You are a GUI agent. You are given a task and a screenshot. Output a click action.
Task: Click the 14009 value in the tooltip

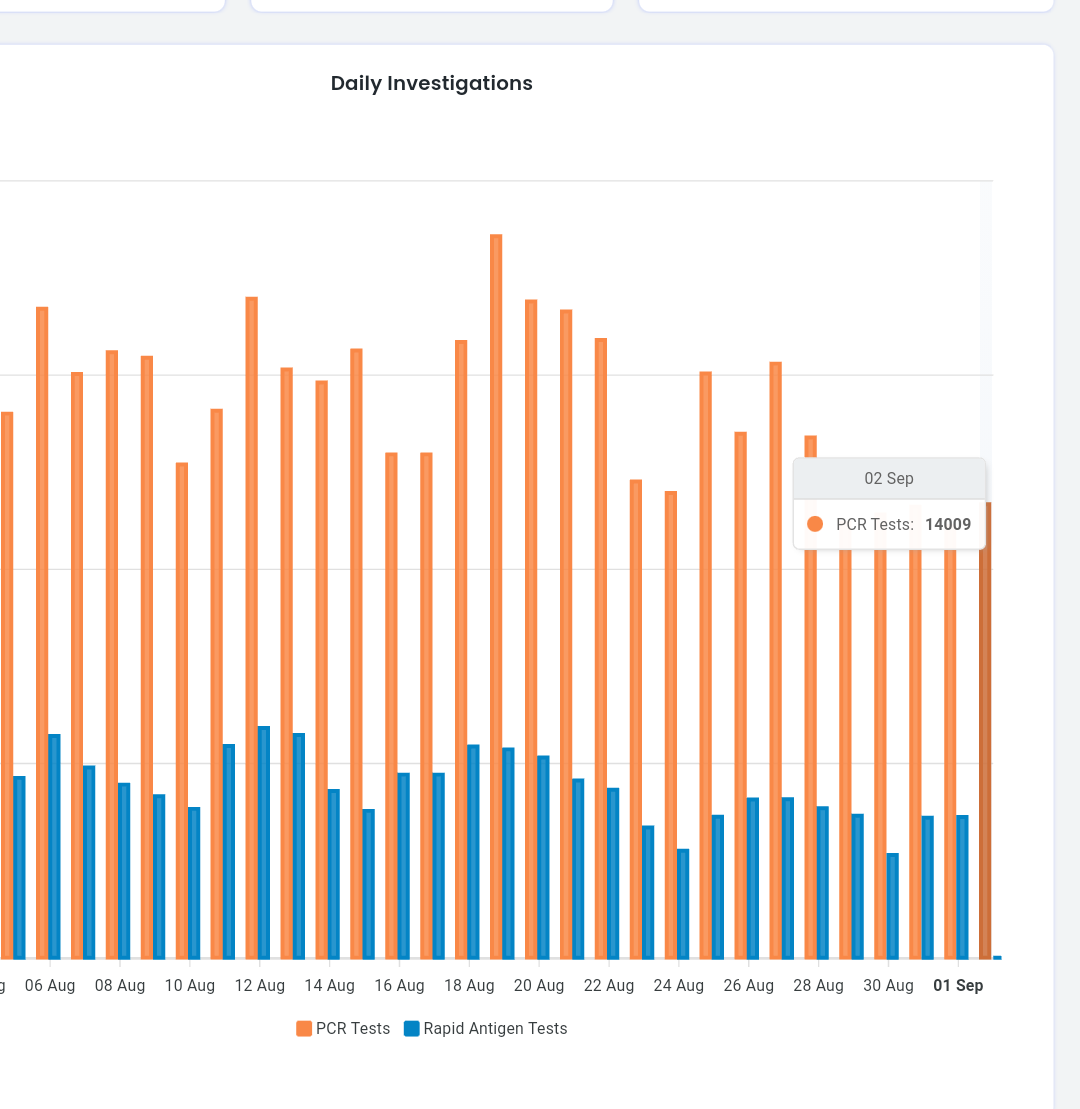tap(948, 525)
